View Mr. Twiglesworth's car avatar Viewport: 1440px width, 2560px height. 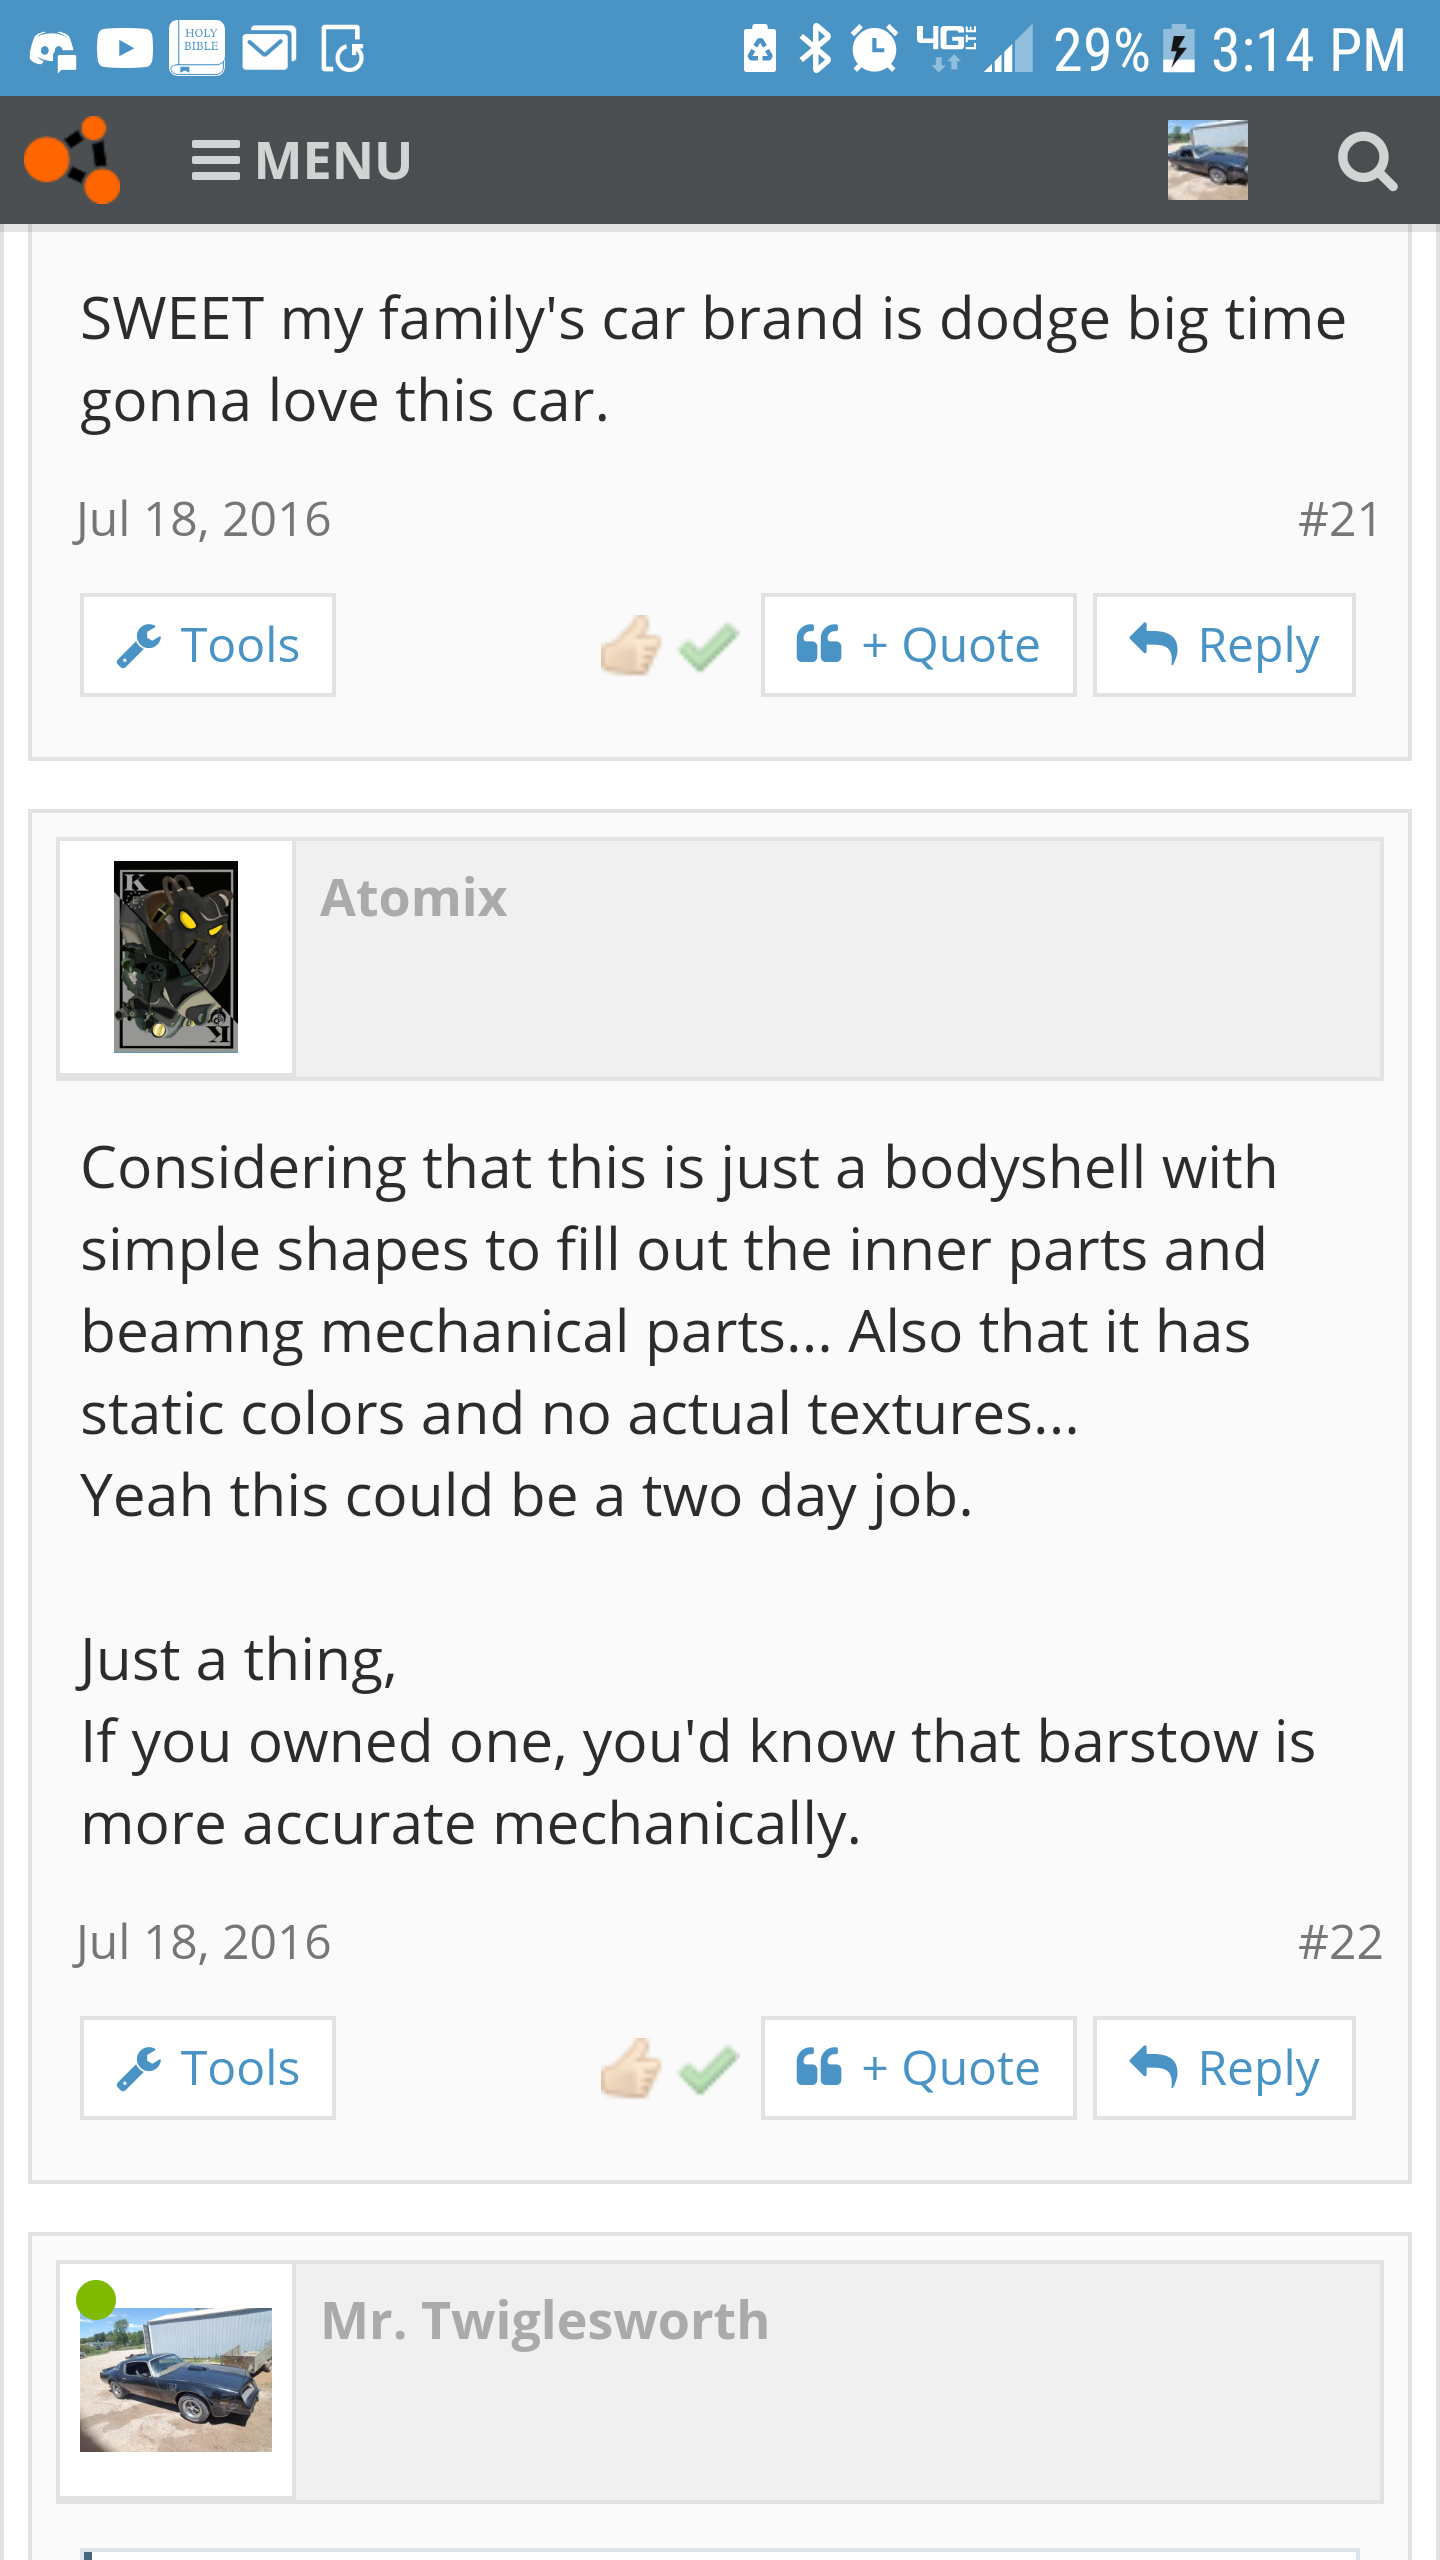(176, 2380)
